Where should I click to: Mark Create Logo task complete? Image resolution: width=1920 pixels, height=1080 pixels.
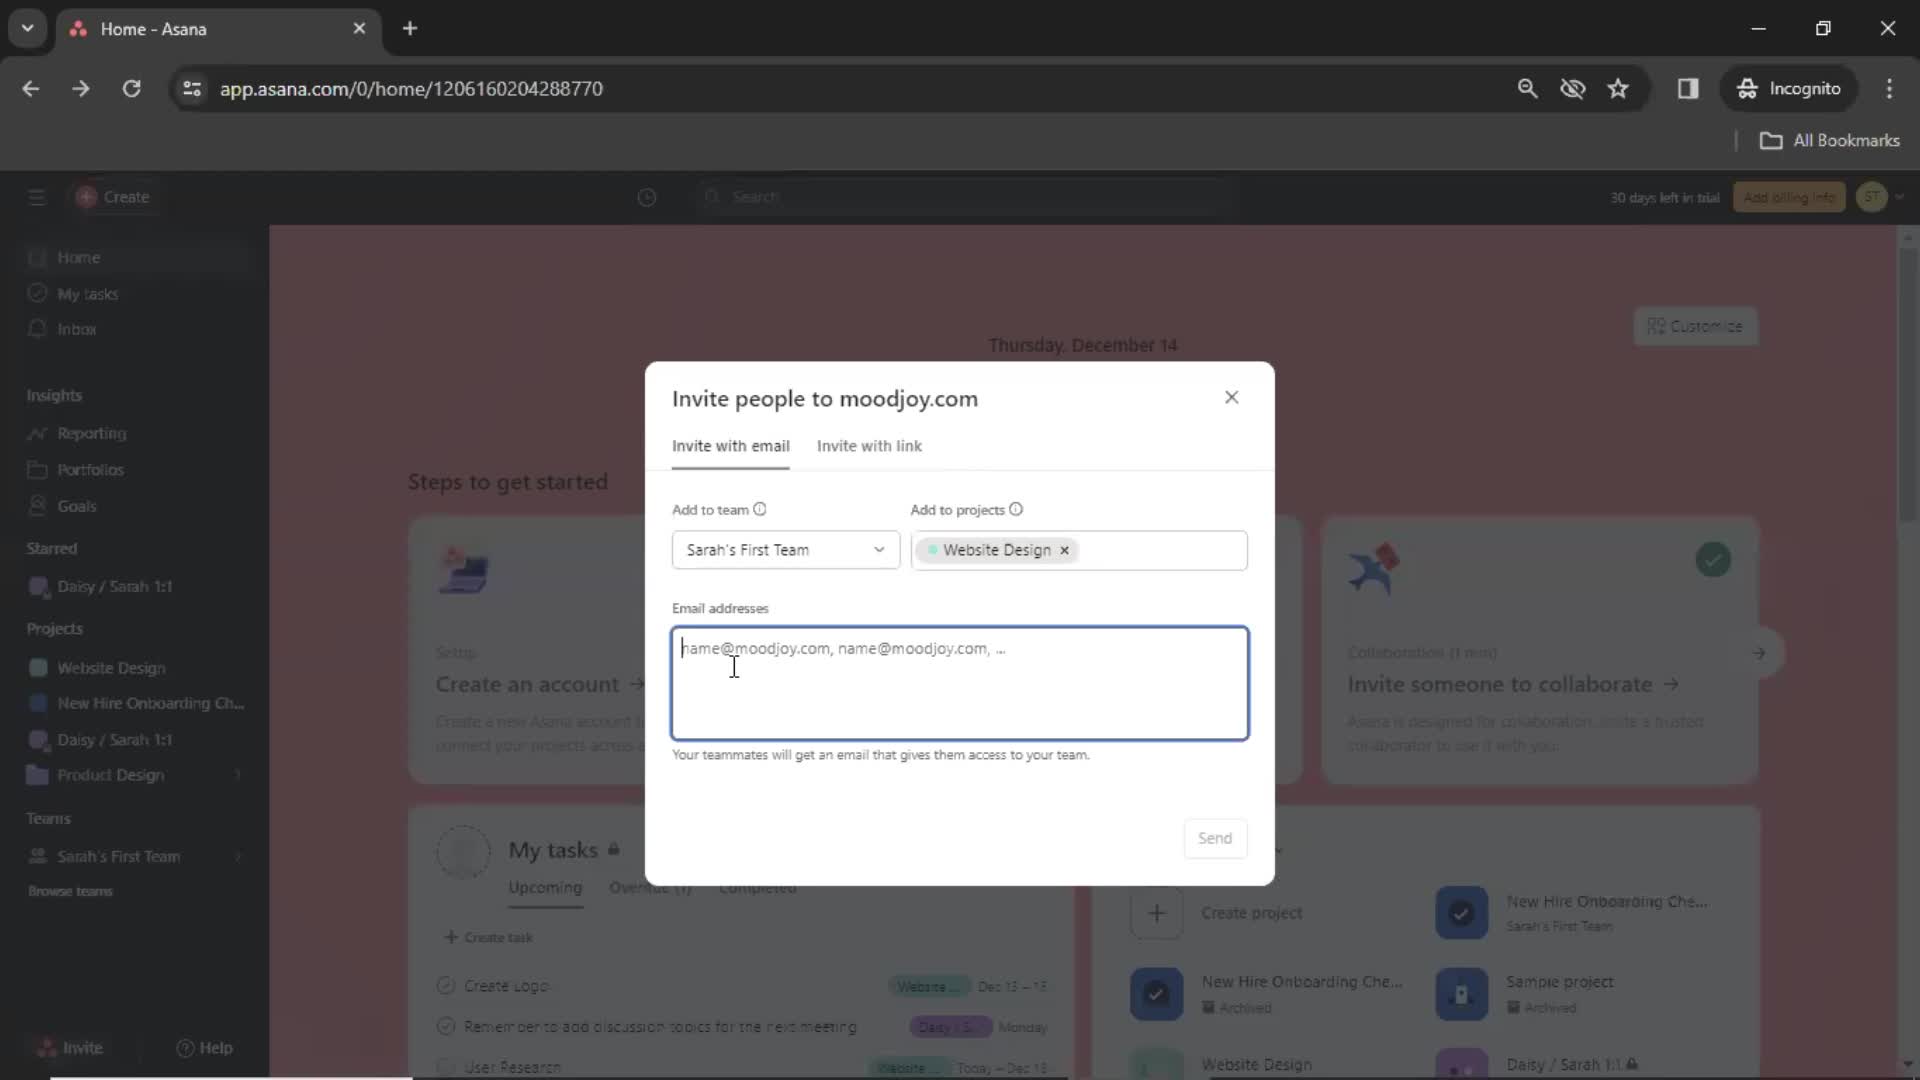[446, 985]
